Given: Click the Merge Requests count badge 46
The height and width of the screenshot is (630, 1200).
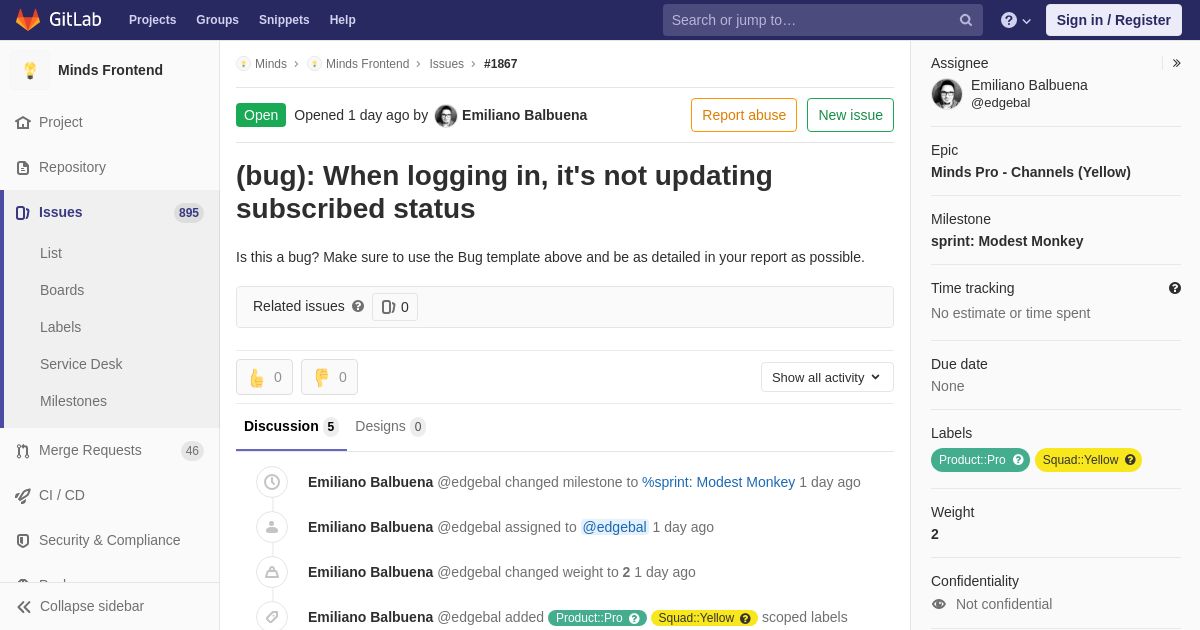Looking at the screenshot, I should tap(192, 451).
